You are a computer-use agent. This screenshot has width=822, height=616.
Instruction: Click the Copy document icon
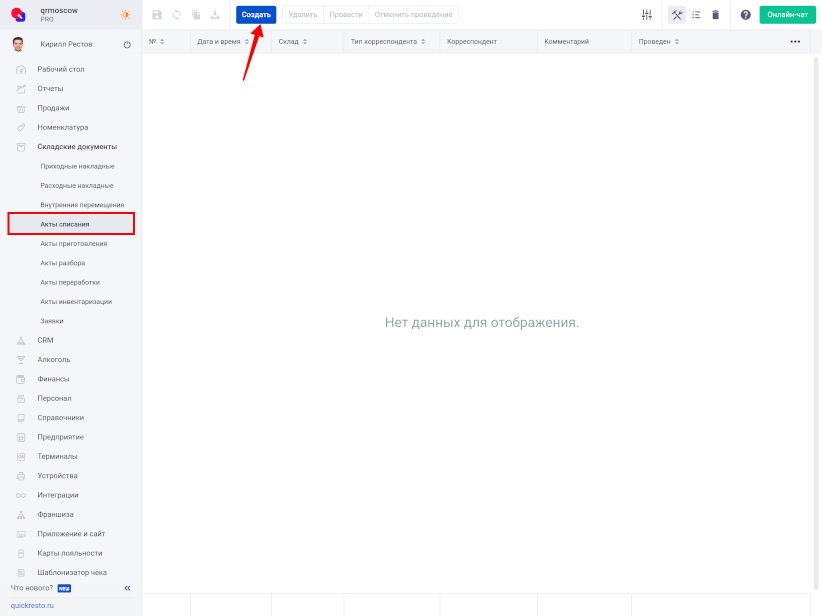[x=196, y=15]
